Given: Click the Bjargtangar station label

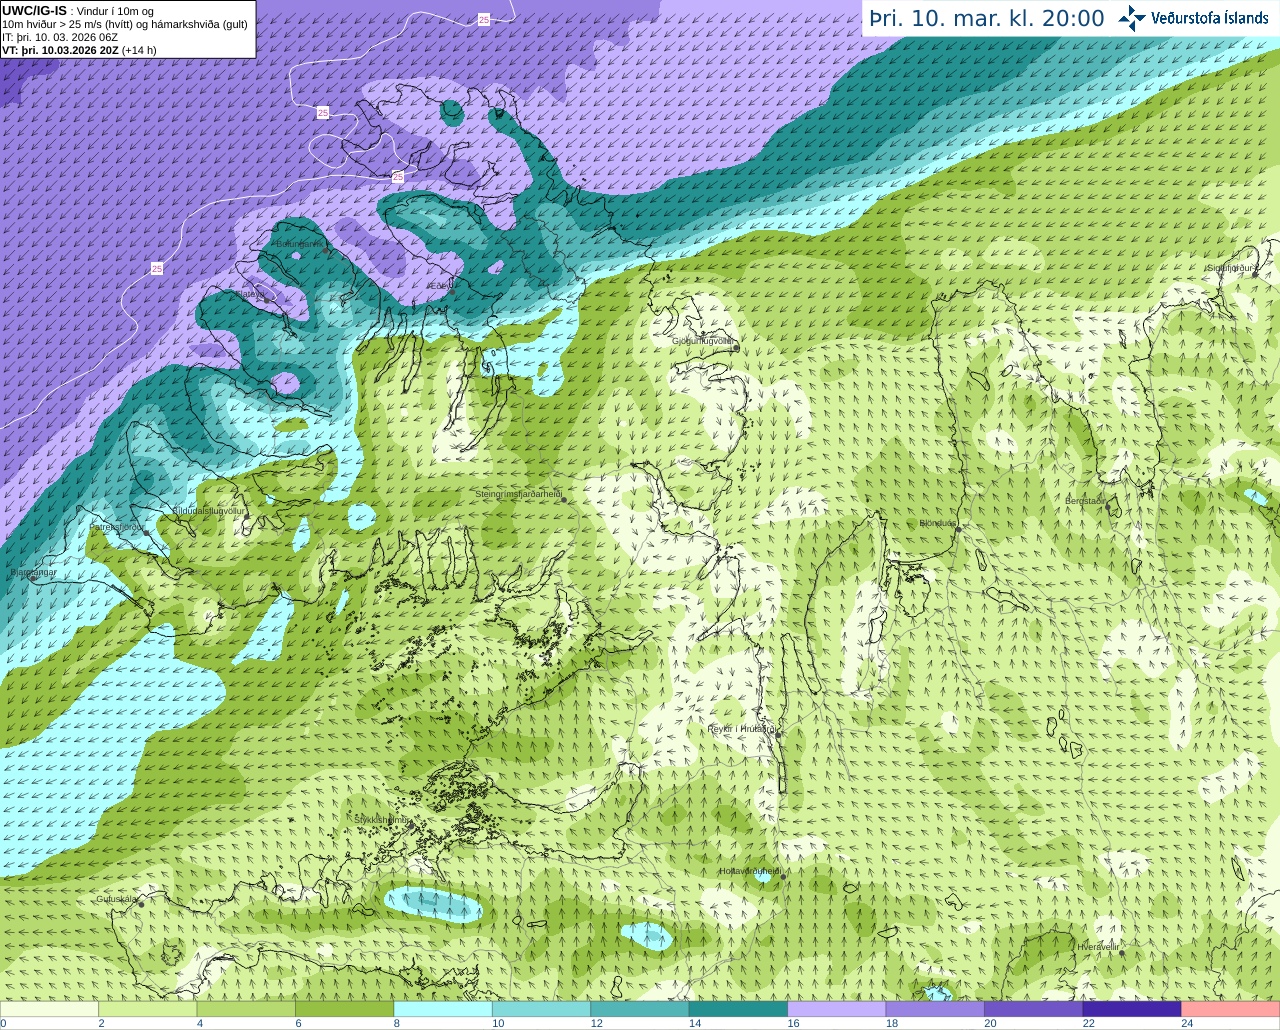Looking at the screenshot, I should [33, 572].
